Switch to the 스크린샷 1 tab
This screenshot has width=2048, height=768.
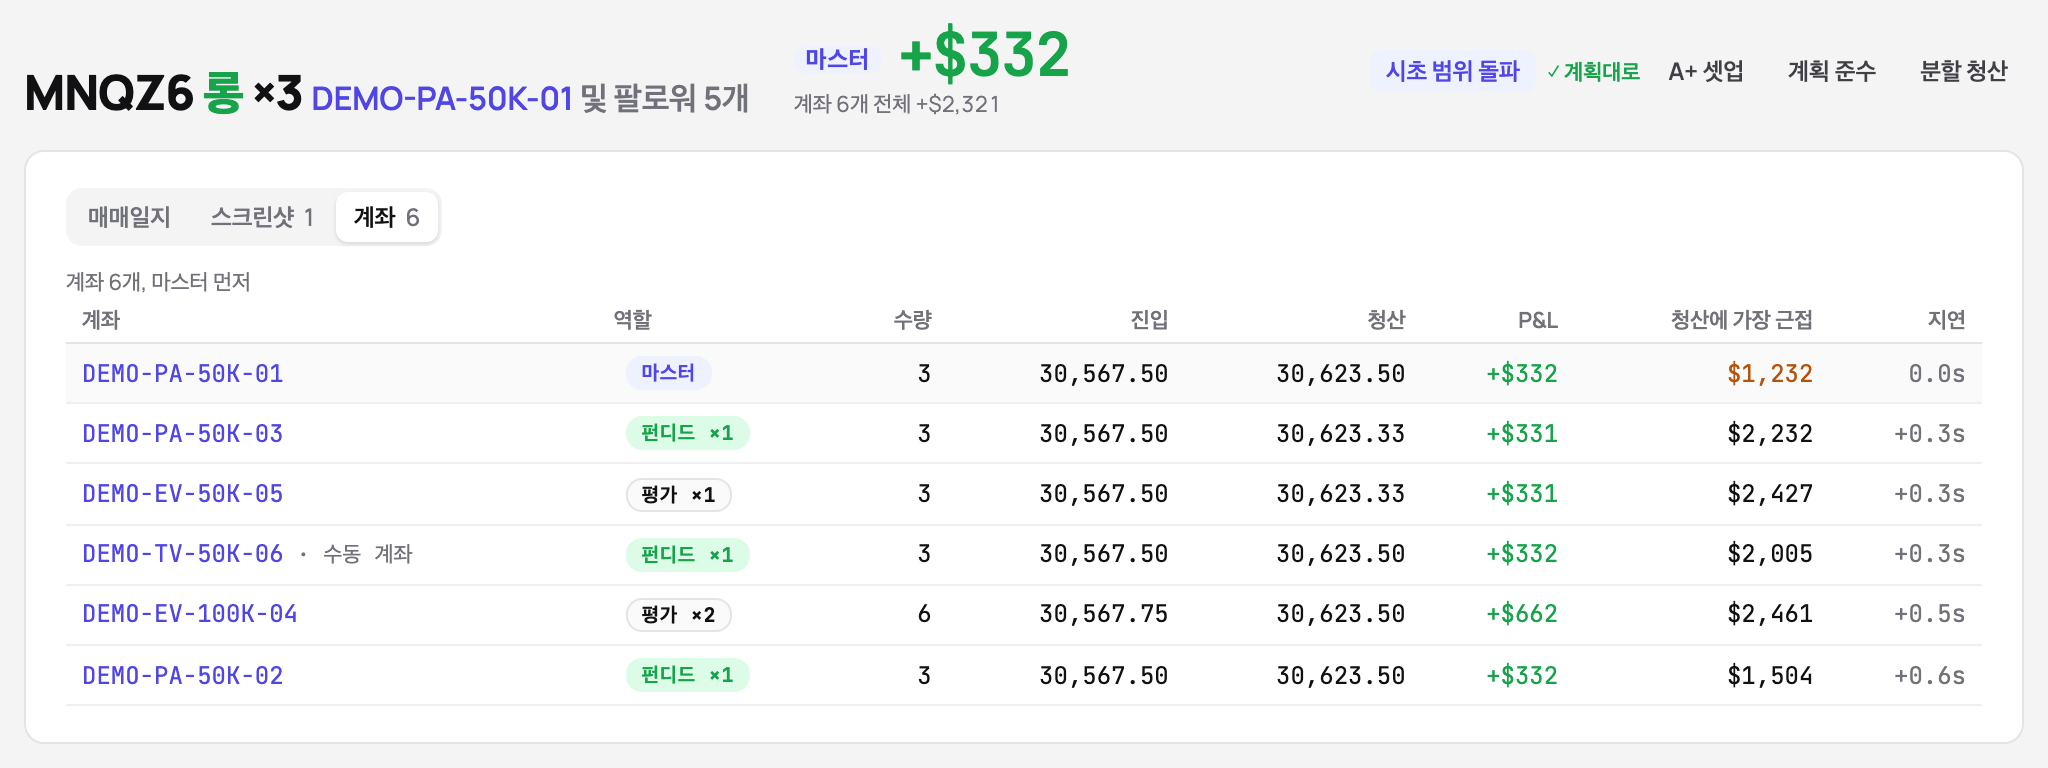[262, 217]
